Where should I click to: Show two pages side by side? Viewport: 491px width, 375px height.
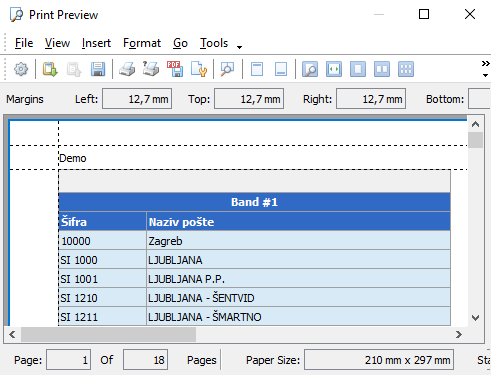[382, 69]
